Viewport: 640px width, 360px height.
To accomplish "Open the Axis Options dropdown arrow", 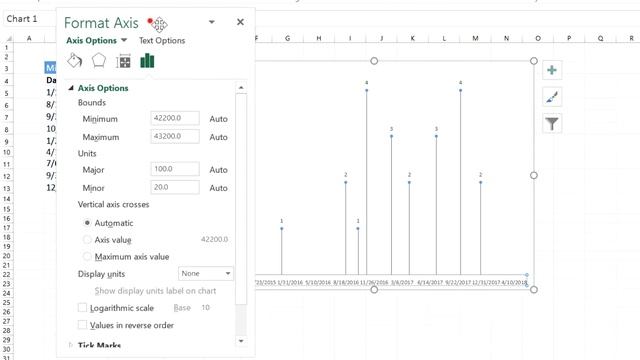I will [124, 40].
